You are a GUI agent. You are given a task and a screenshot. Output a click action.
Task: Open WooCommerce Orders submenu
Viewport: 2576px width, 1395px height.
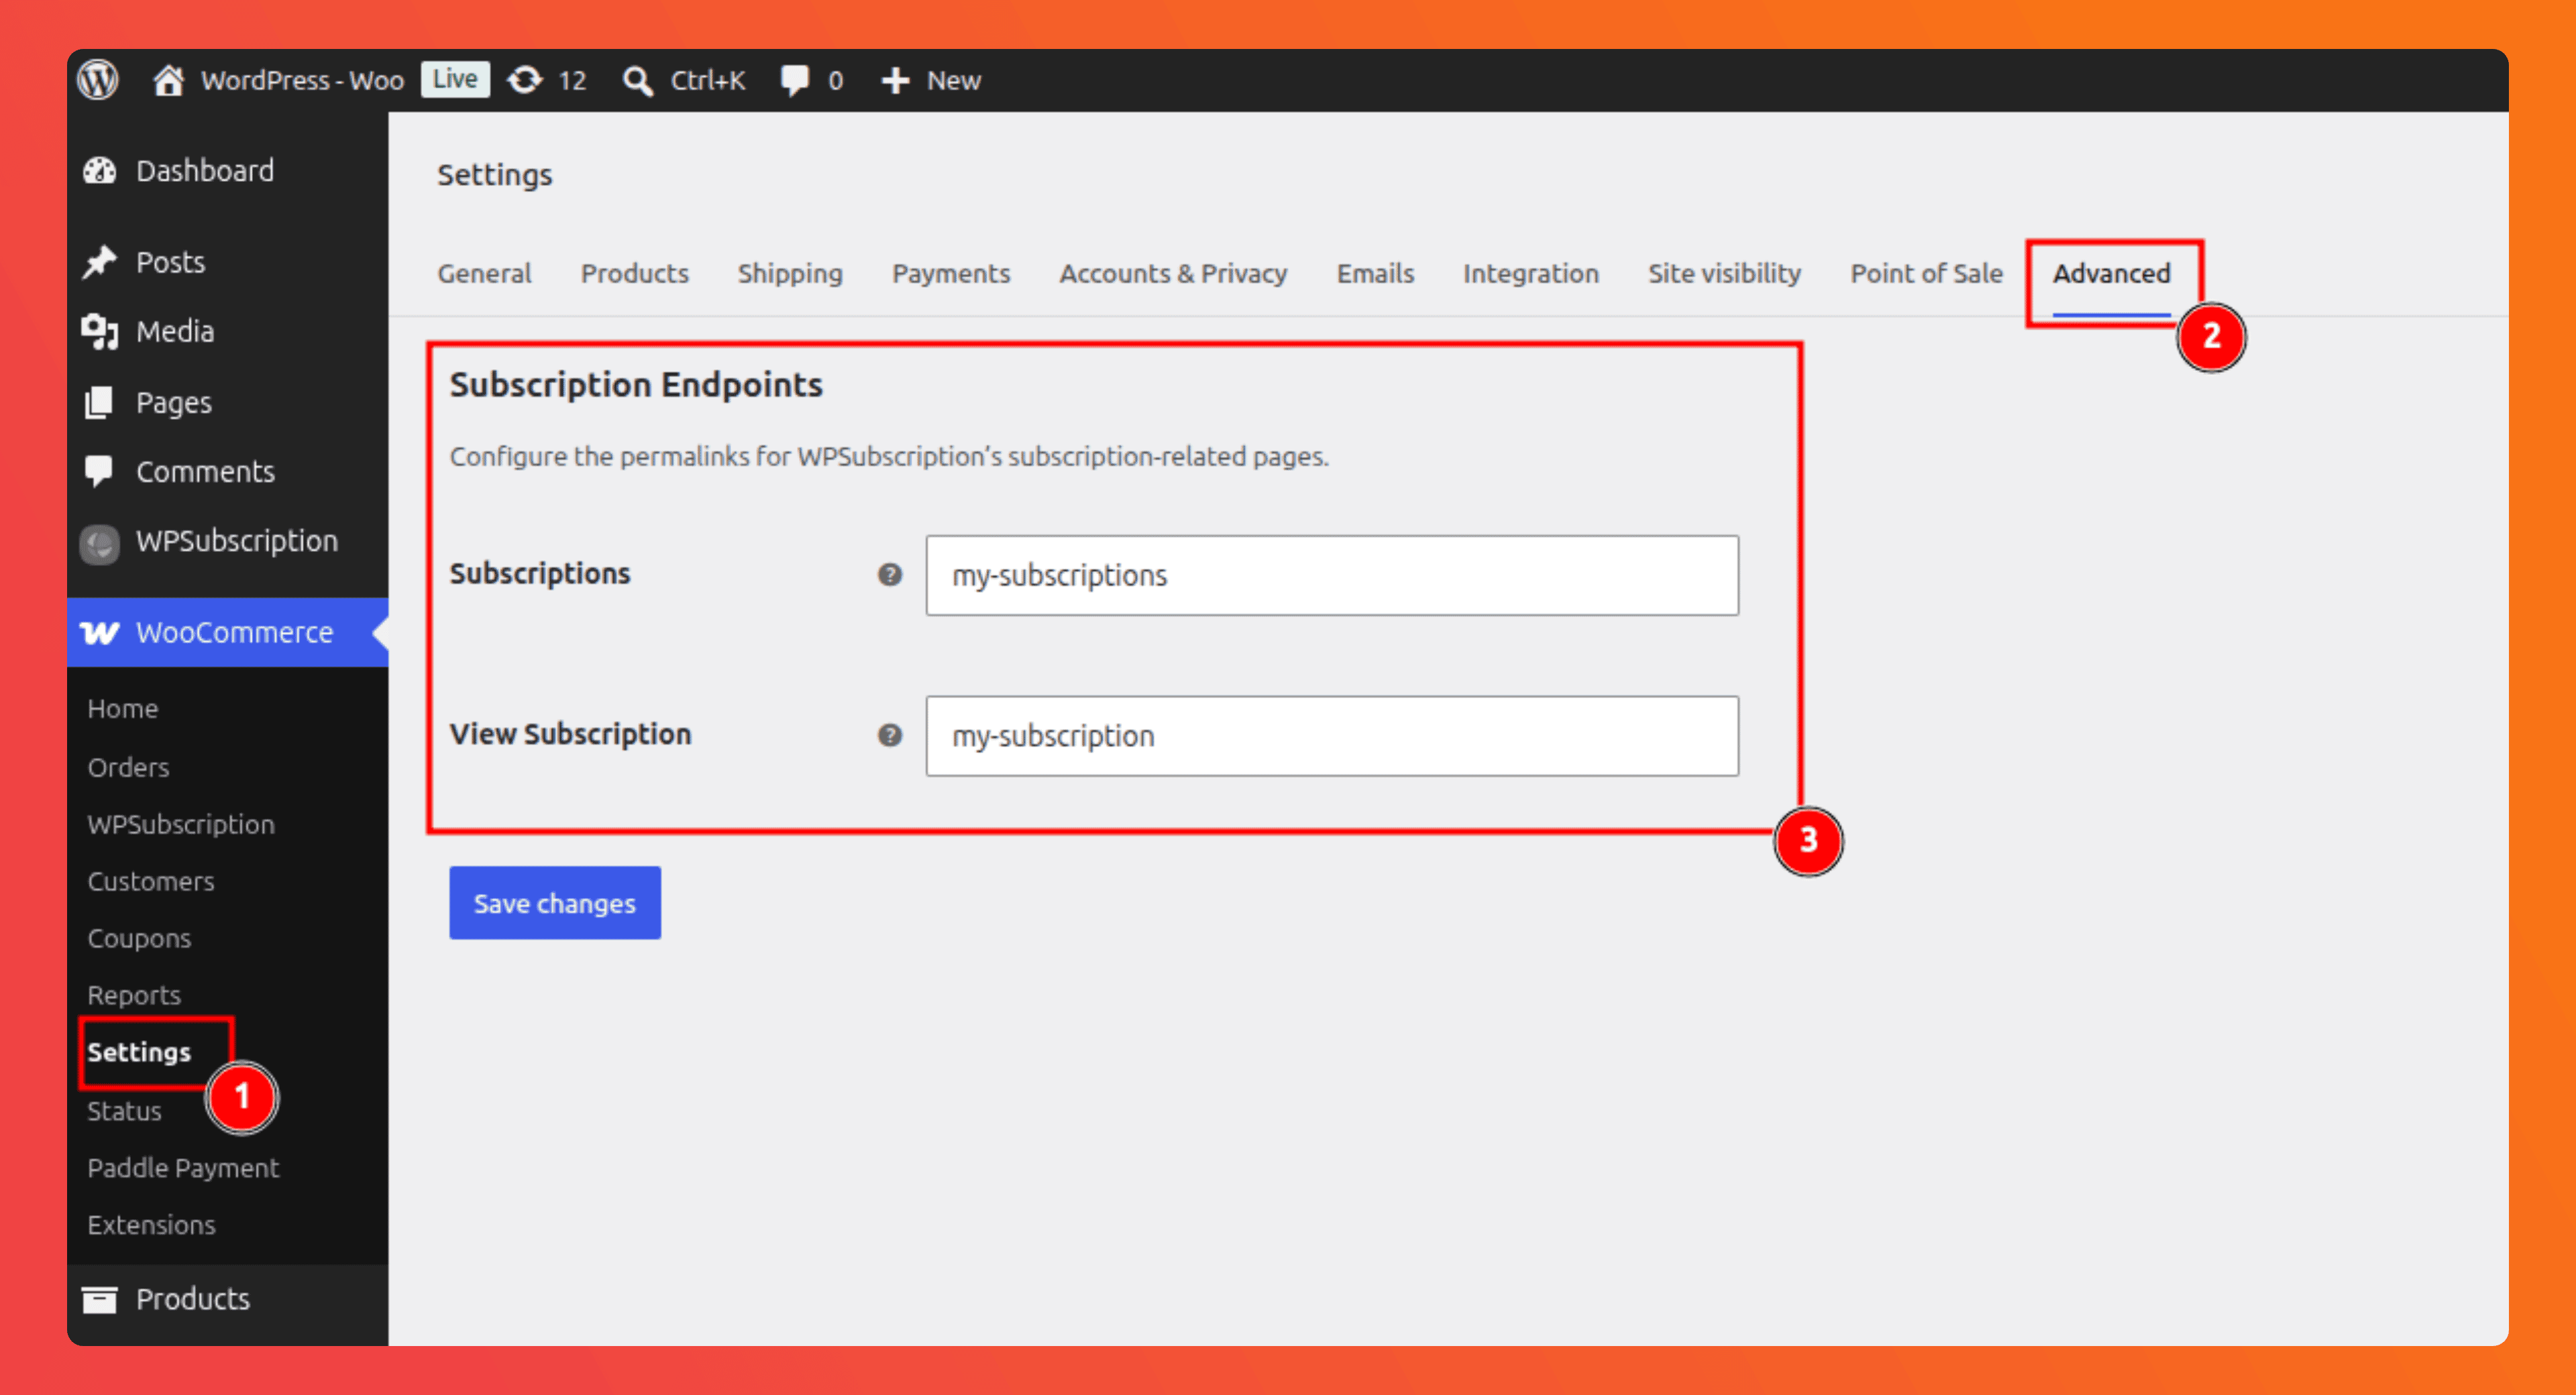tap(128, 767)
